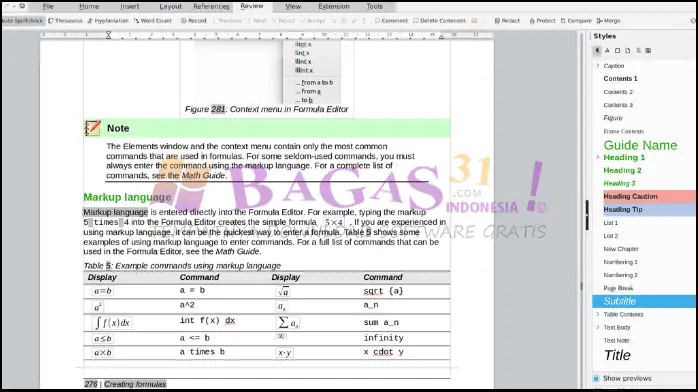Toggle Auto Spellcheck on the toolbar
This screenshot has width=698, height=392.
[x=22, y=20]
